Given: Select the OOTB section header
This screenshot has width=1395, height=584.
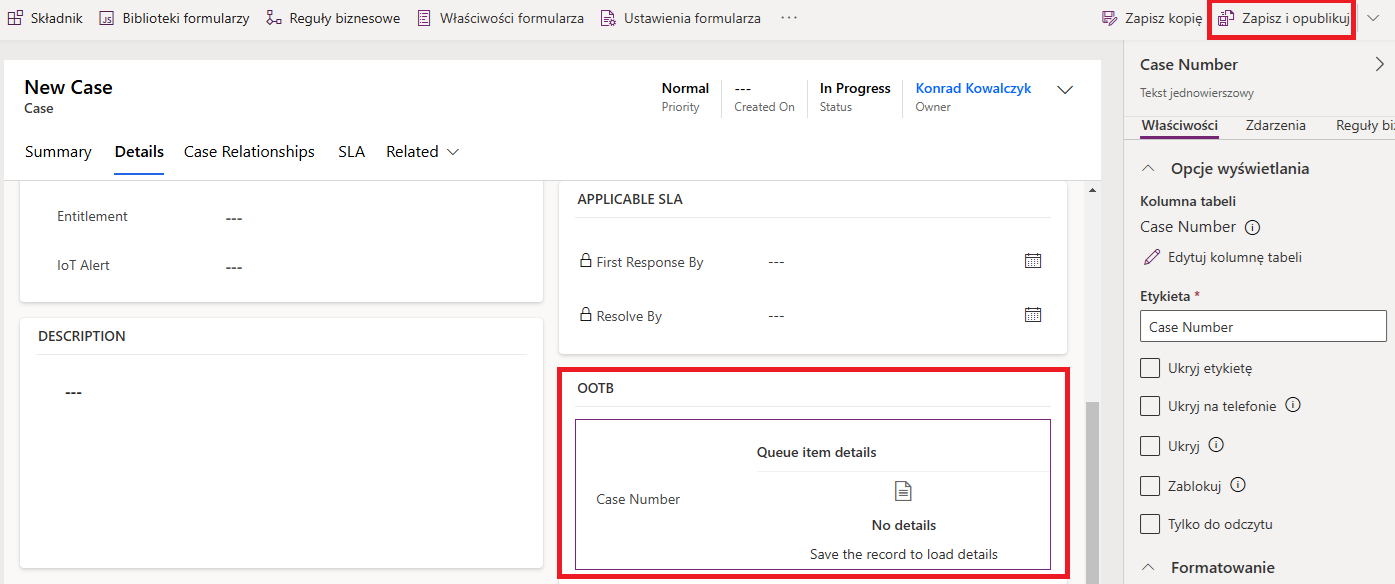Looking at the screenshot, I should (596, 388).
